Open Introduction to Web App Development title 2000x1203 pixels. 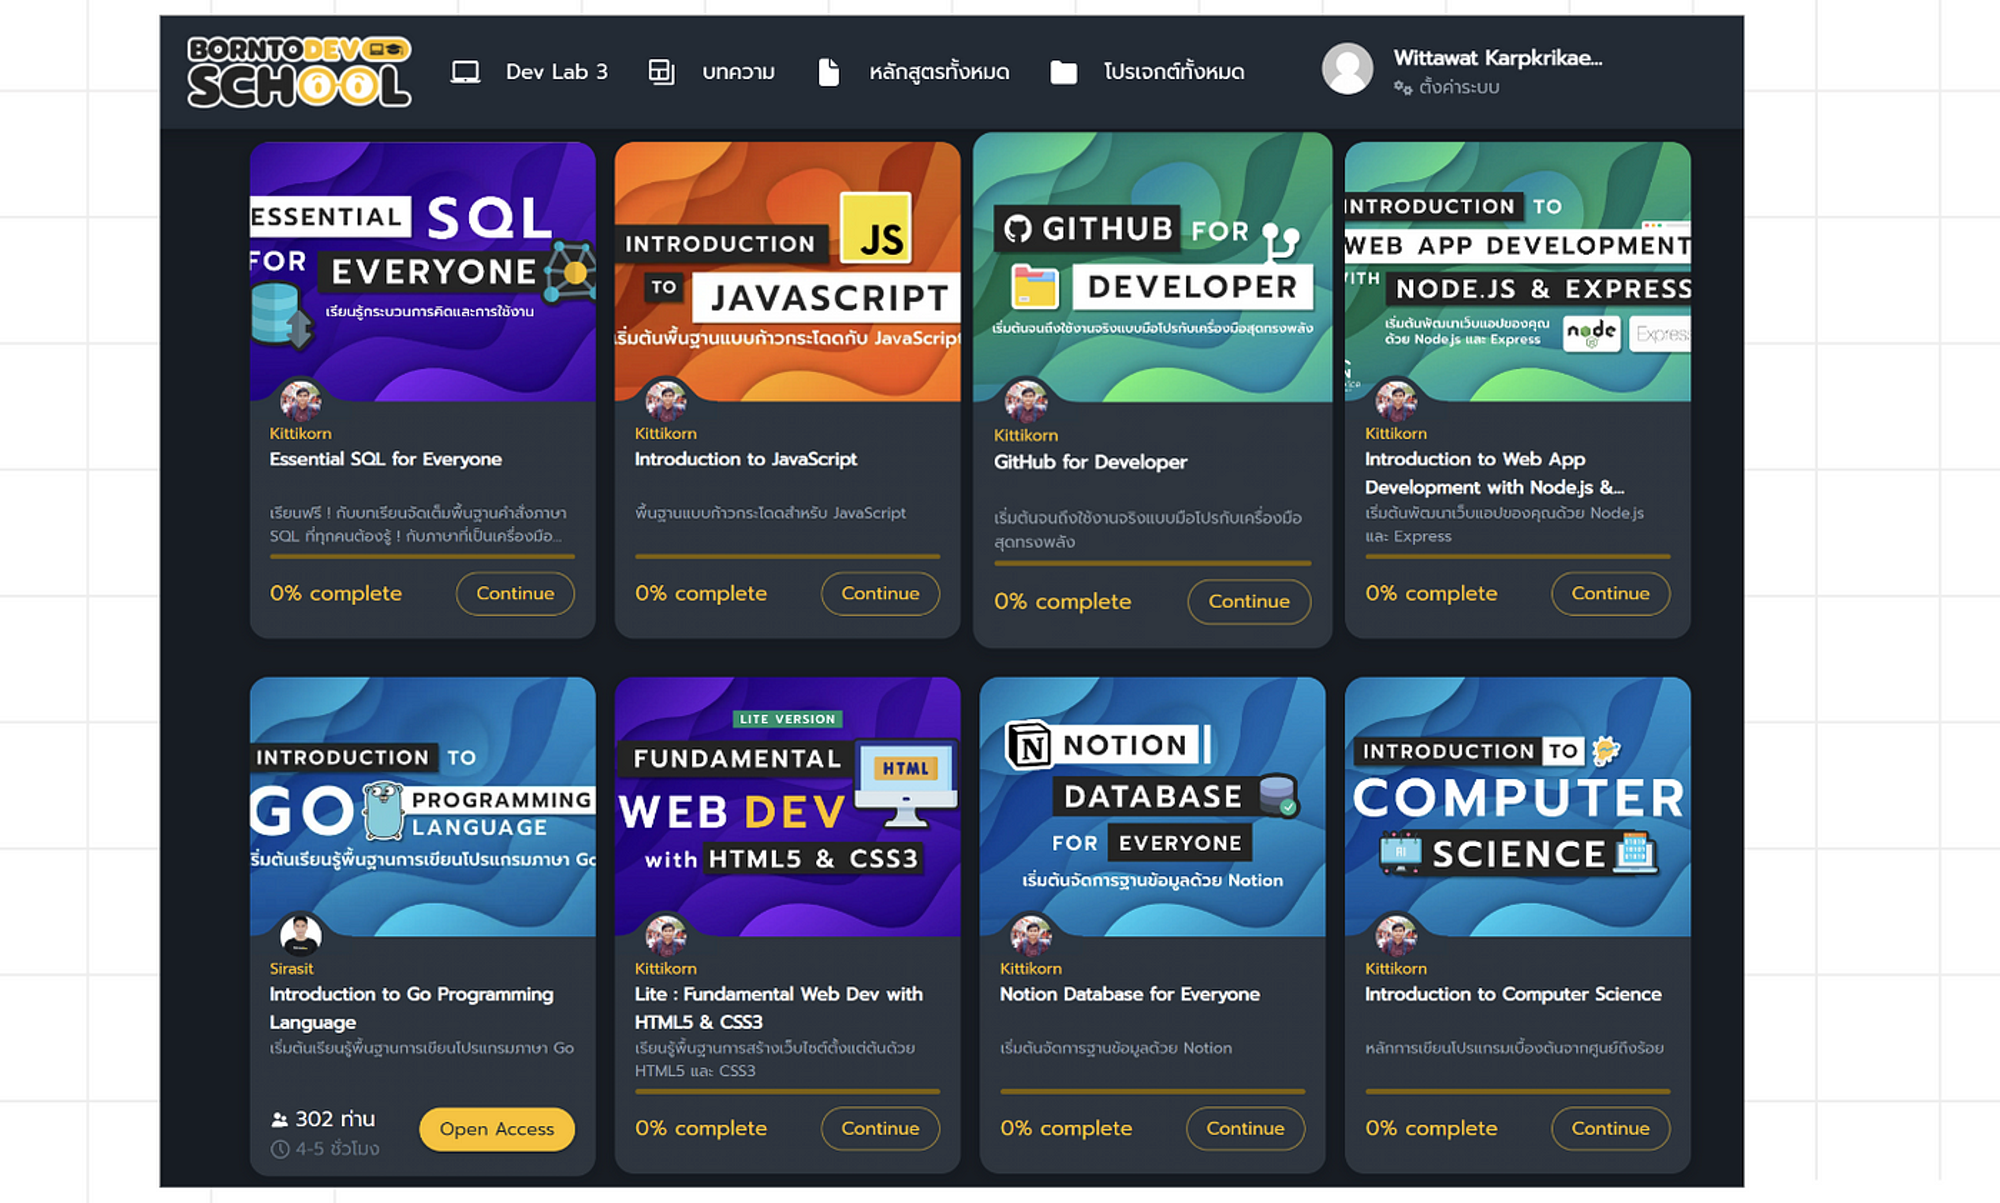(1494, 473)
